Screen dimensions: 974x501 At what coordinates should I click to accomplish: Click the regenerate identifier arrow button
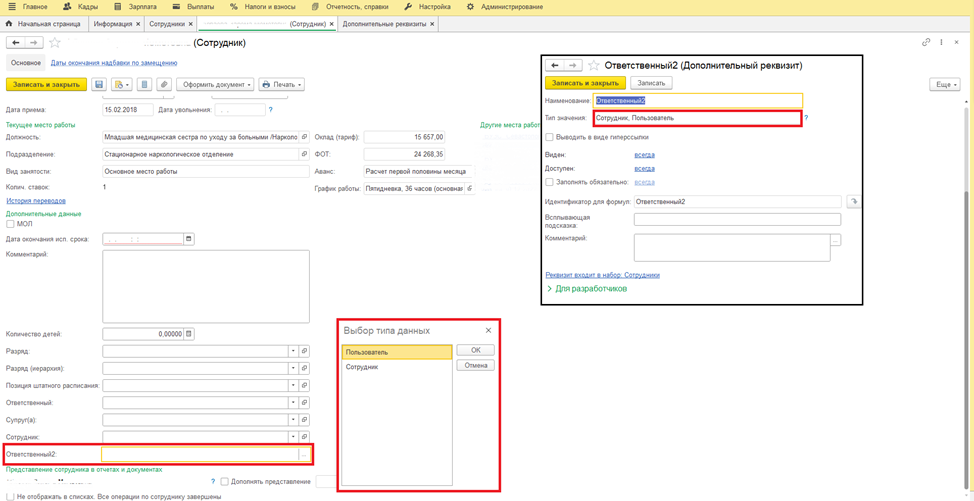click(854, 202)
